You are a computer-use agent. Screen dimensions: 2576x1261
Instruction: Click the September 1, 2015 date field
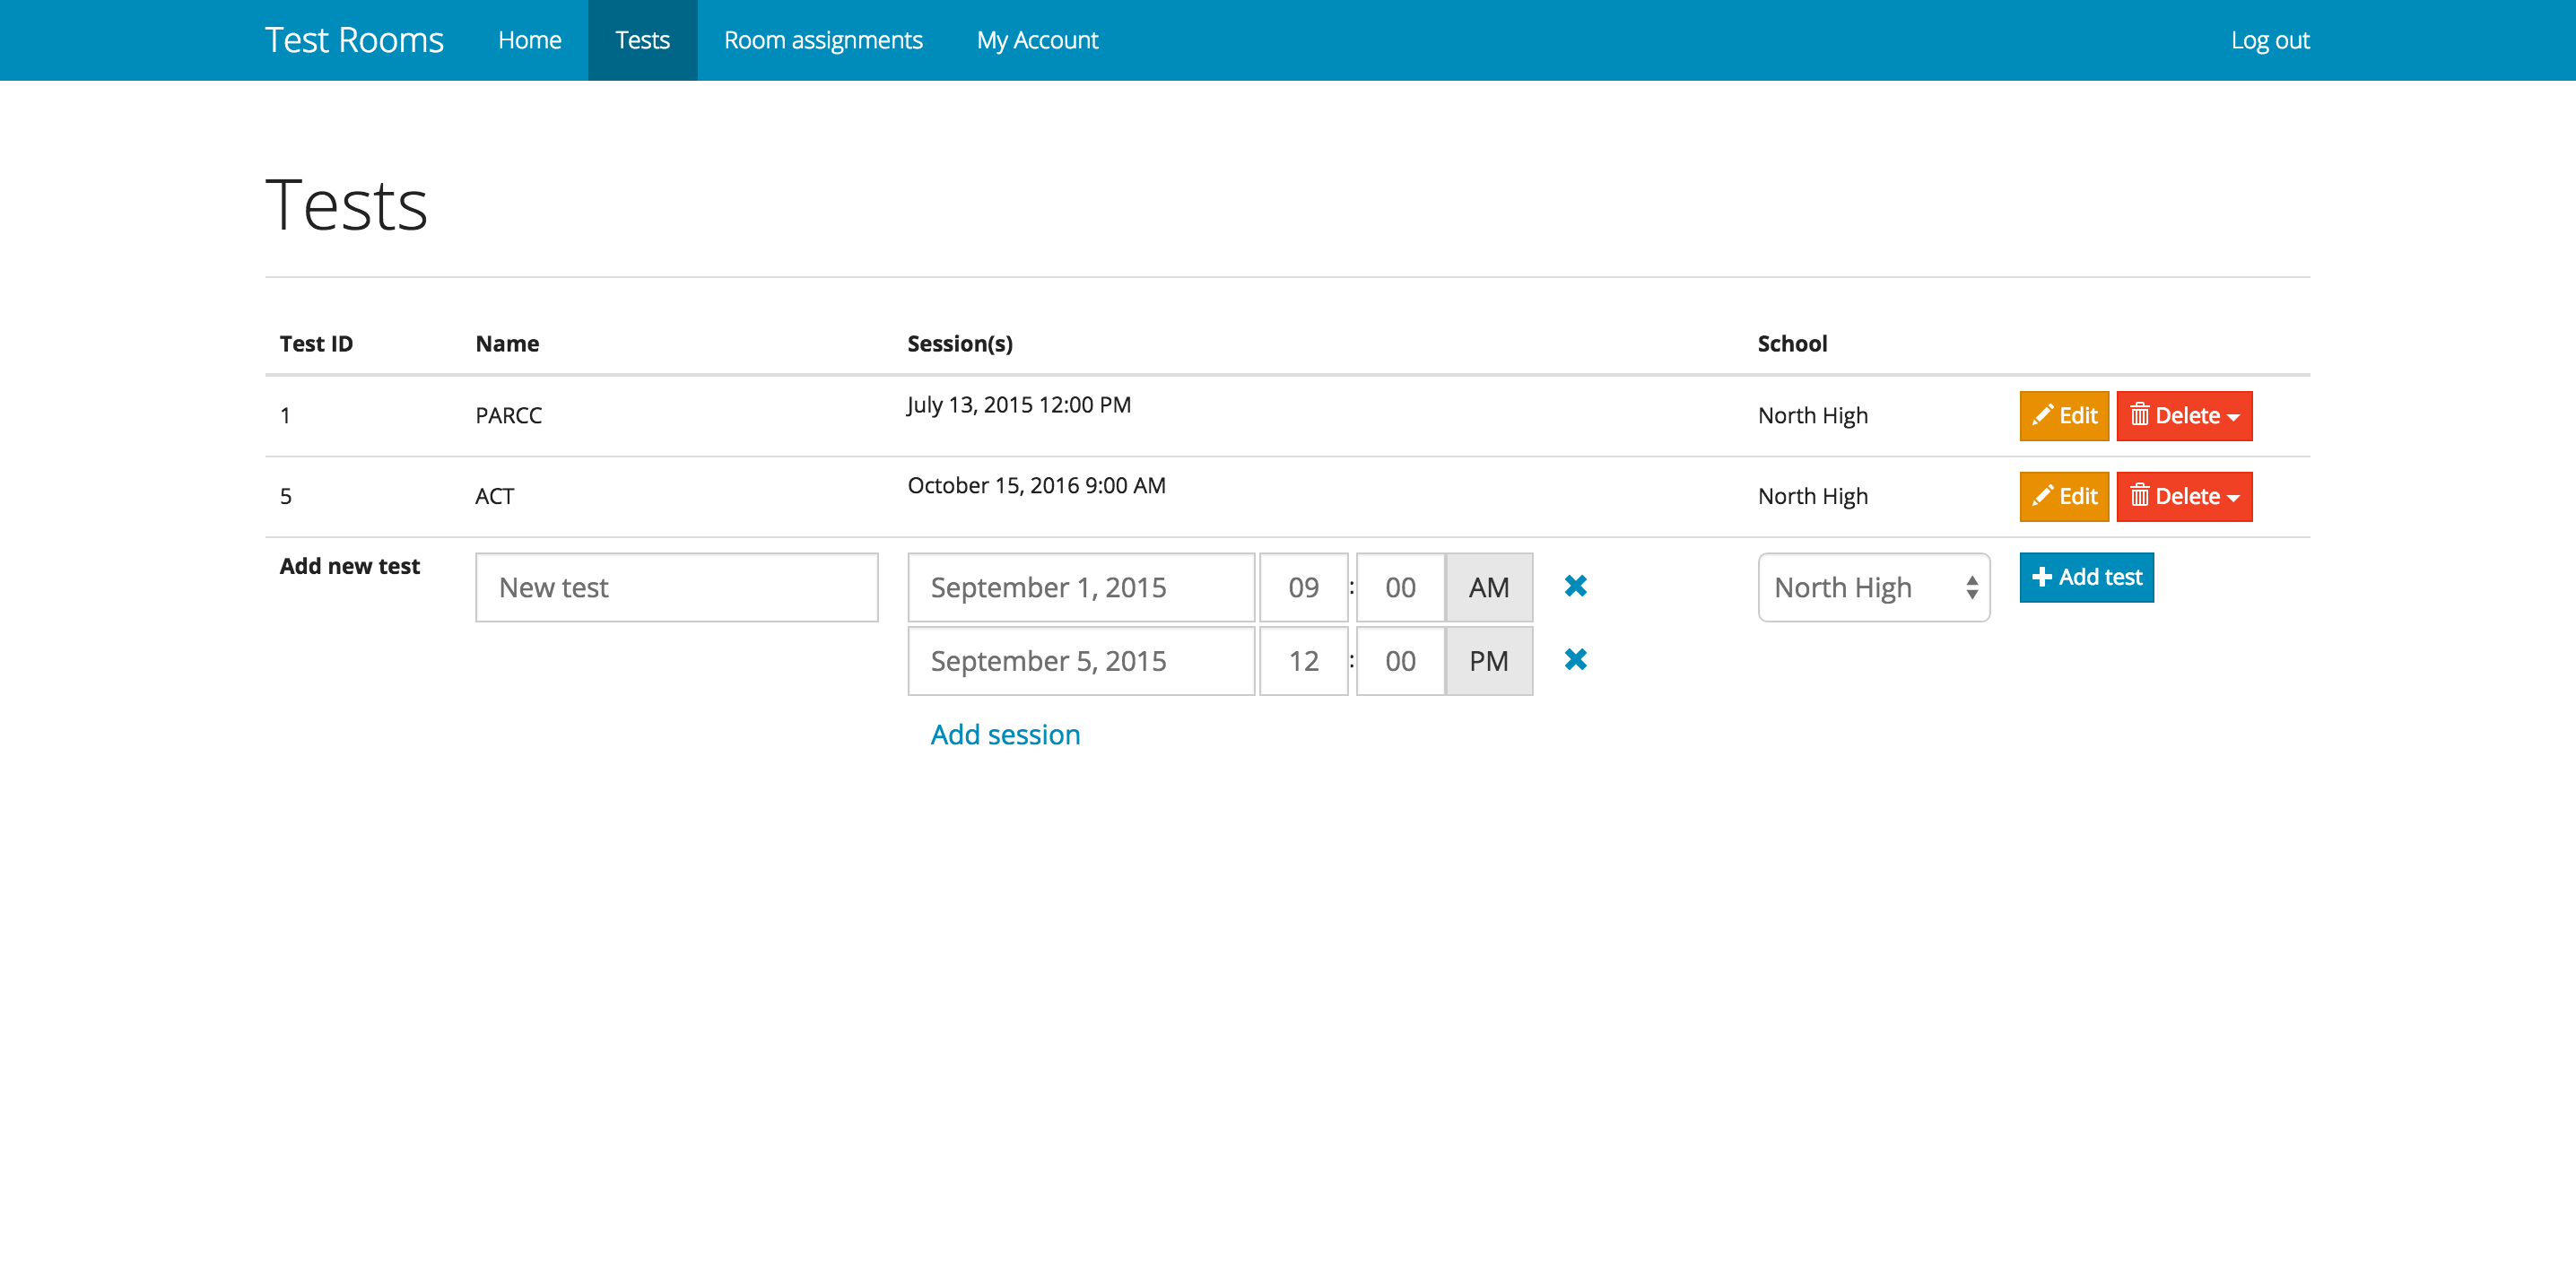[x=1081, y=588]
